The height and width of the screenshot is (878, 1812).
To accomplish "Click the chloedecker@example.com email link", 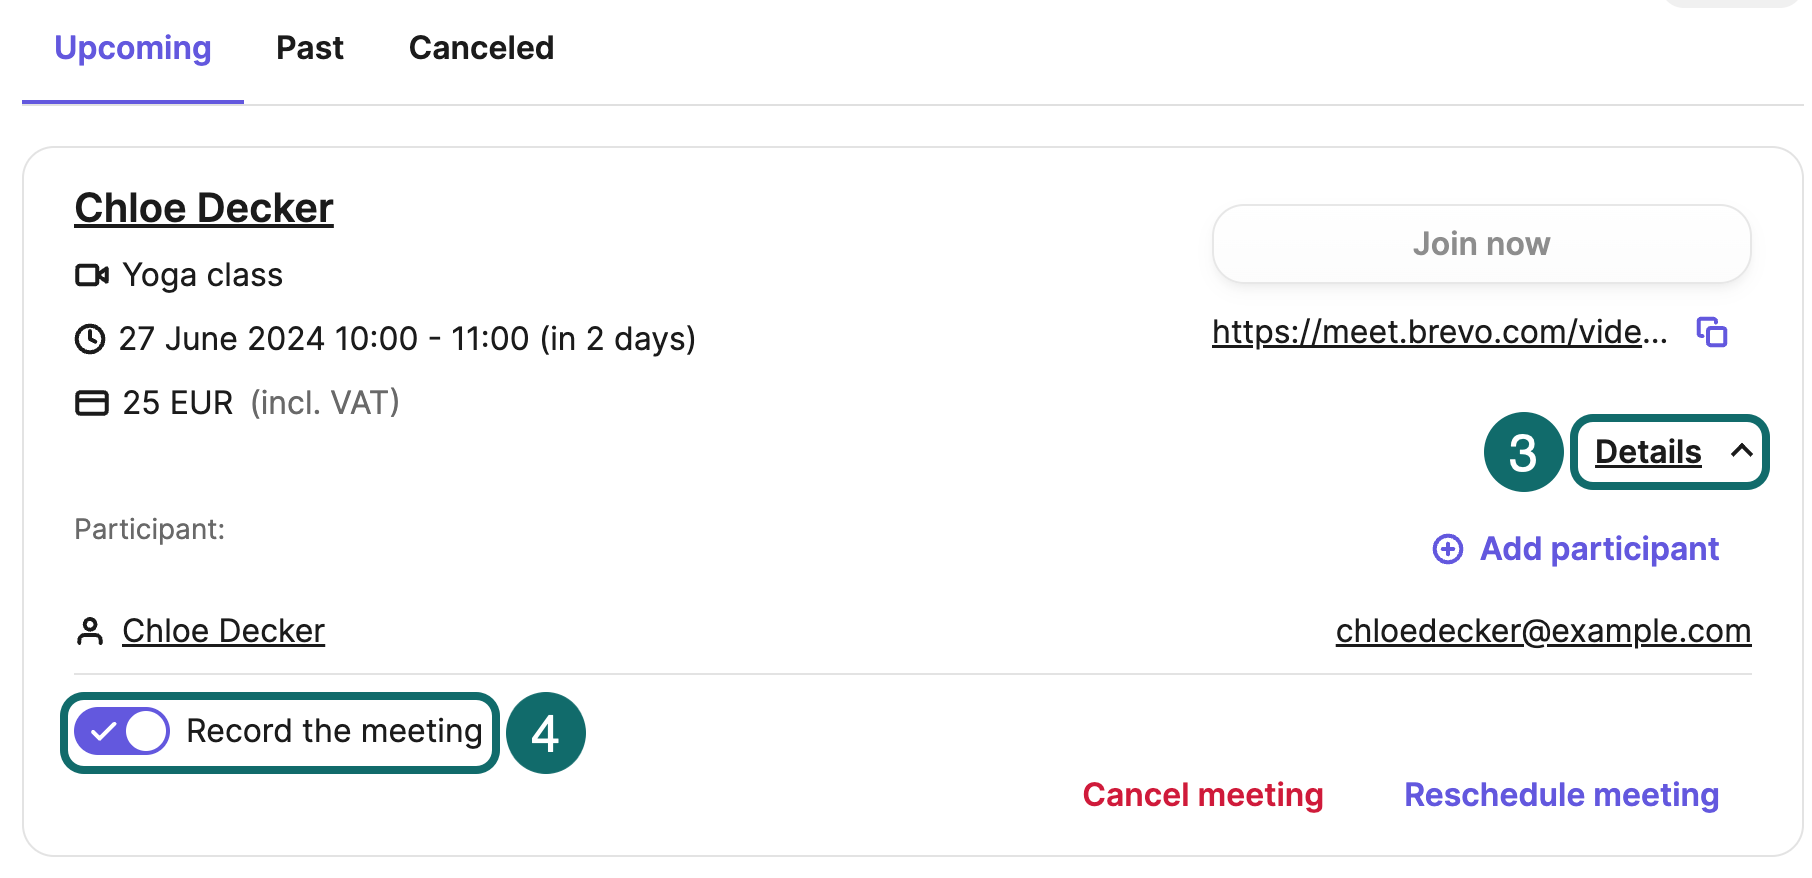I will tap(1543, 631).
